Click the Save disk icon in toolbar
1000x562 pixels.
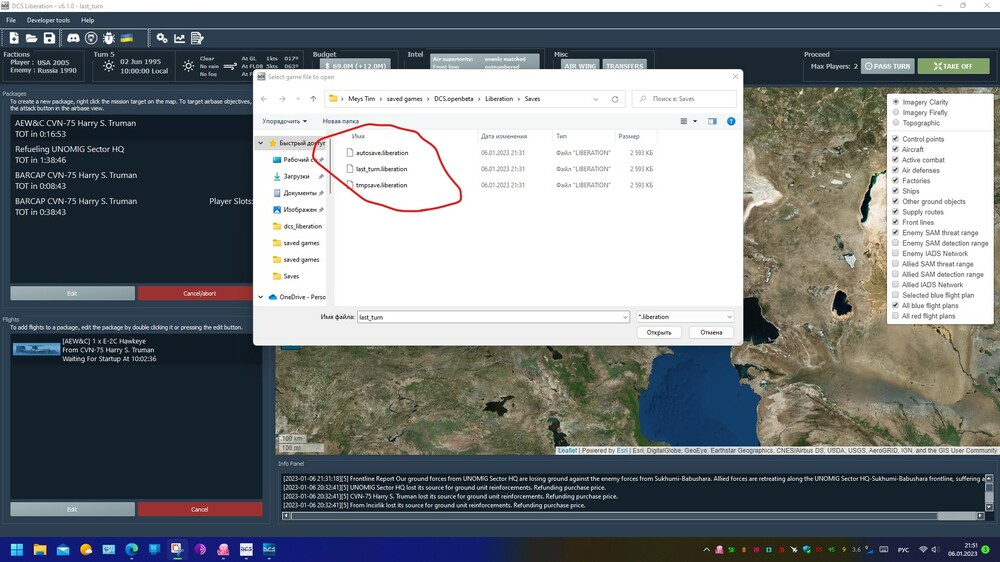point(48,38)
